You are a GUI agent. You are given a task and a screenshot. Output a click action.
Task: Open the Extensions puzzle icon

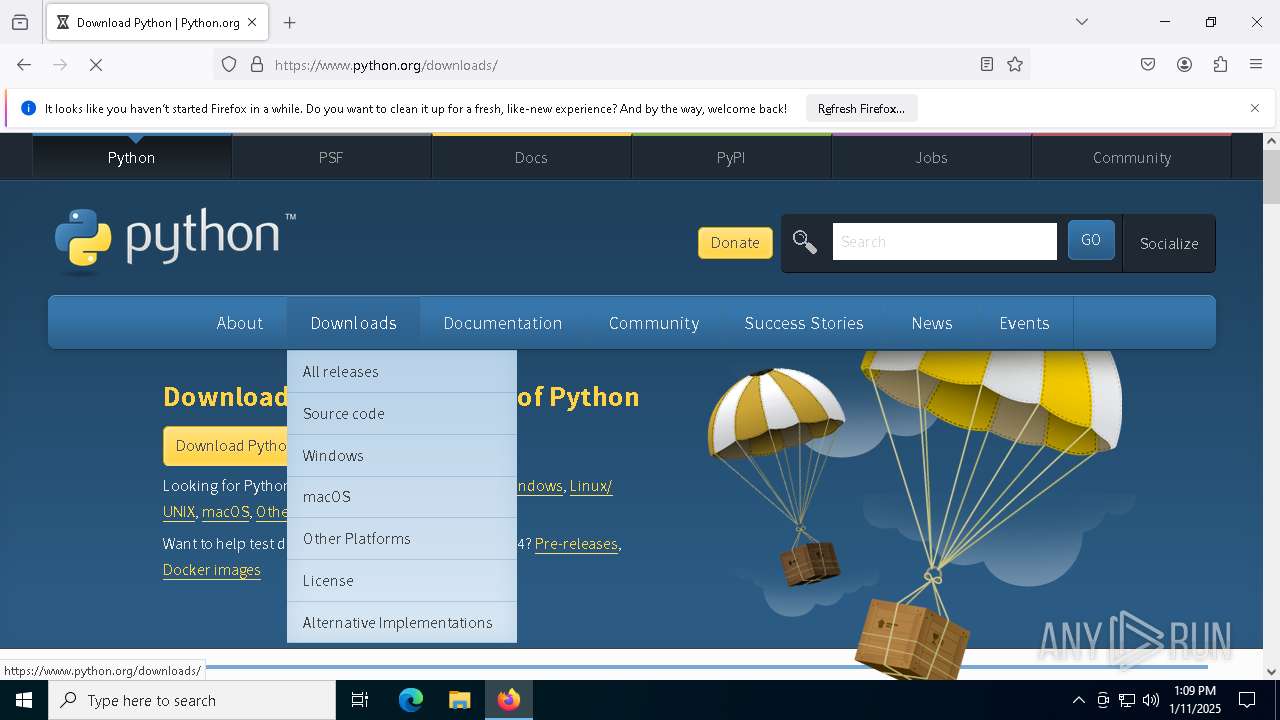point(1220,65)
